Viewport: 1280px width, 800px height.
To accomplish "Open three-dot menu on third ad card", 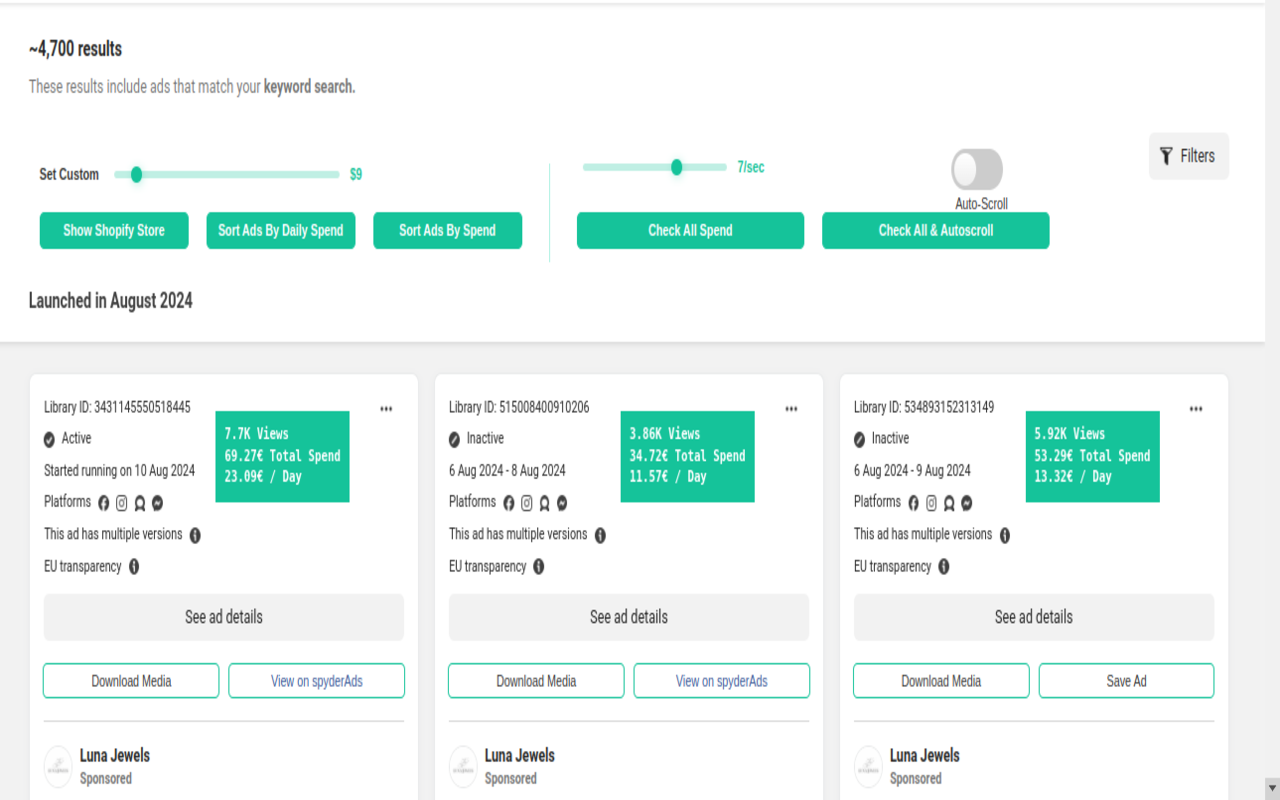I will [1196, 409].
